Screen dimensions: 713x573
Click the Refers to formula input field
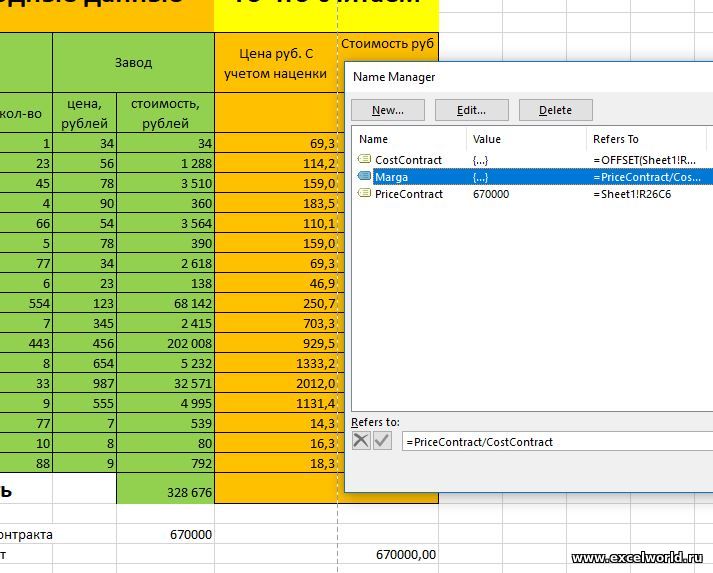pos(555,441)
